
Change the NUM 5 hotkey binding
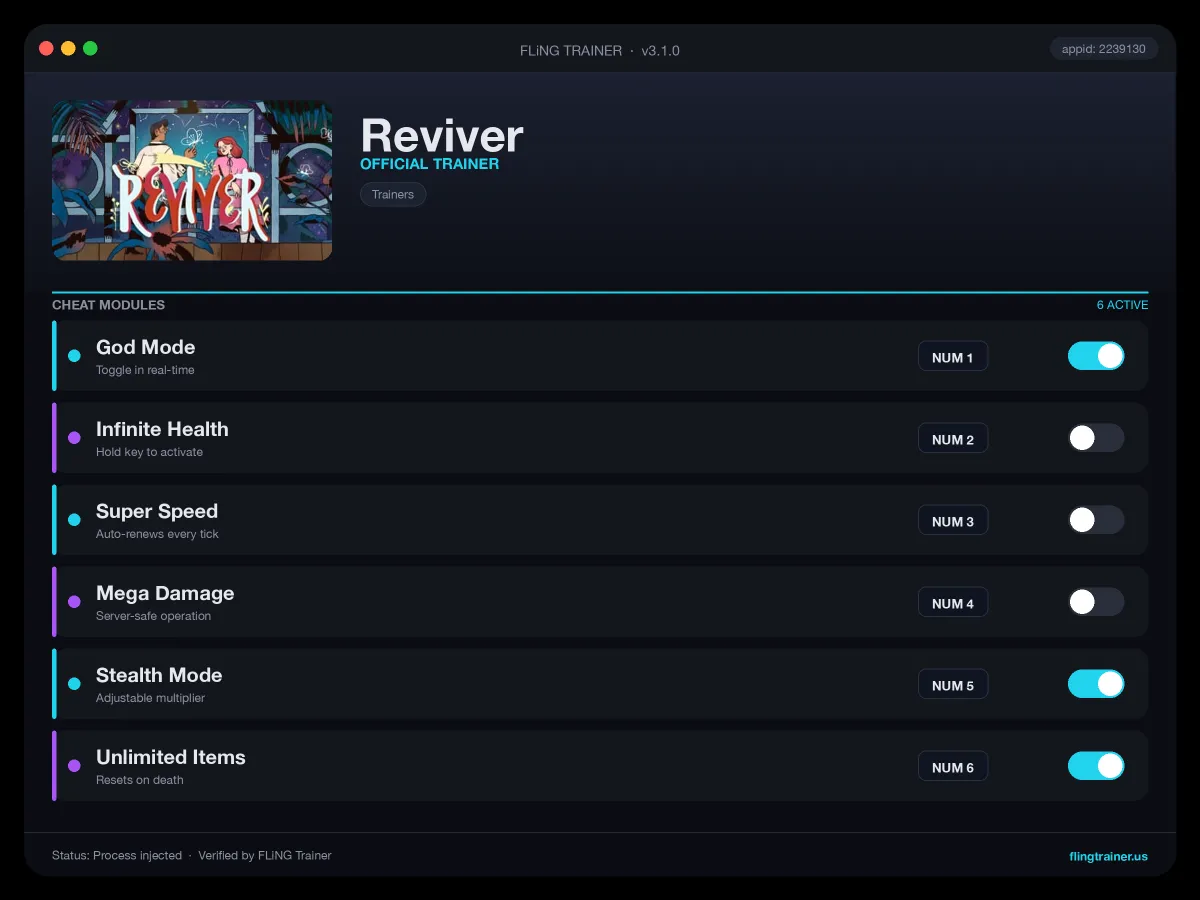[x=953, y=685]
